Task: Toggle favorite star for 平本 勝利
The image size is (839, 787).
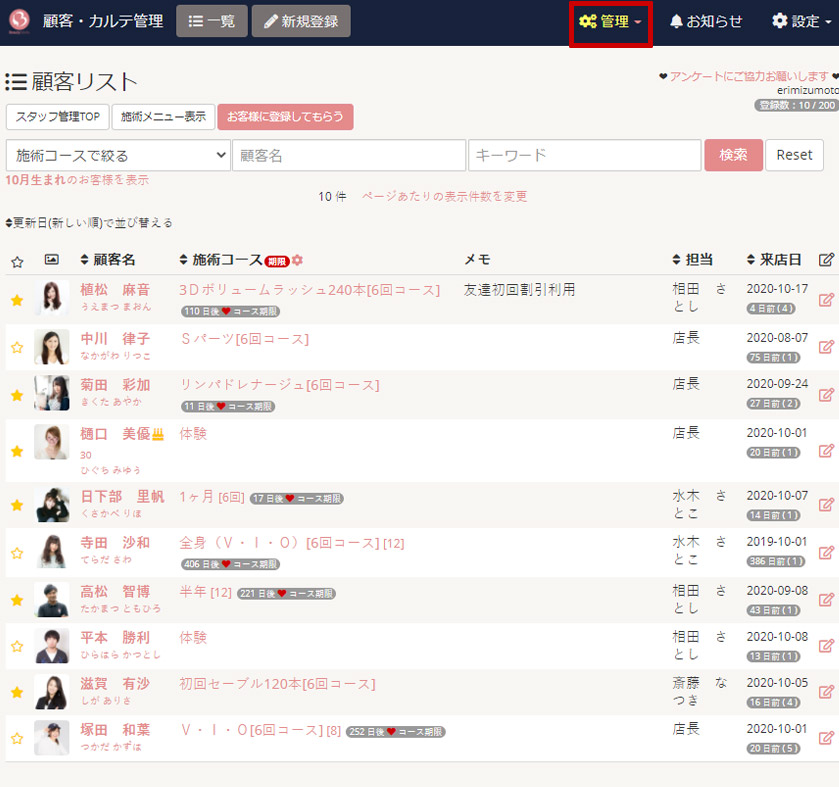Action: pos(17,646)
